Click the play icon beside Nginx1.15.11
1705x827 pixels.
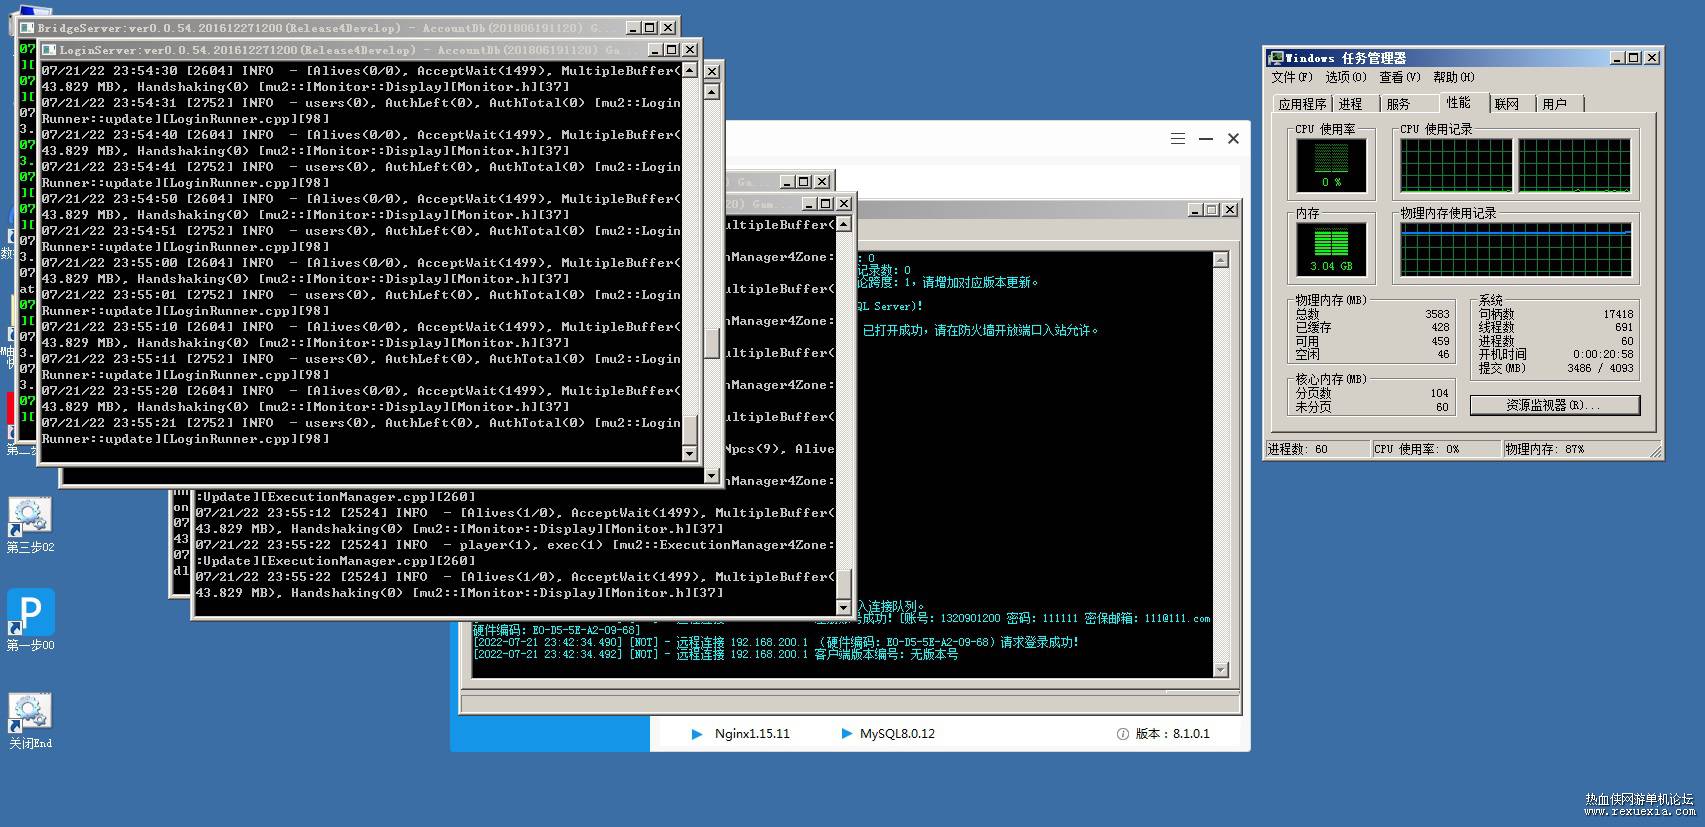pyautogui.click(x=697, y=734)
